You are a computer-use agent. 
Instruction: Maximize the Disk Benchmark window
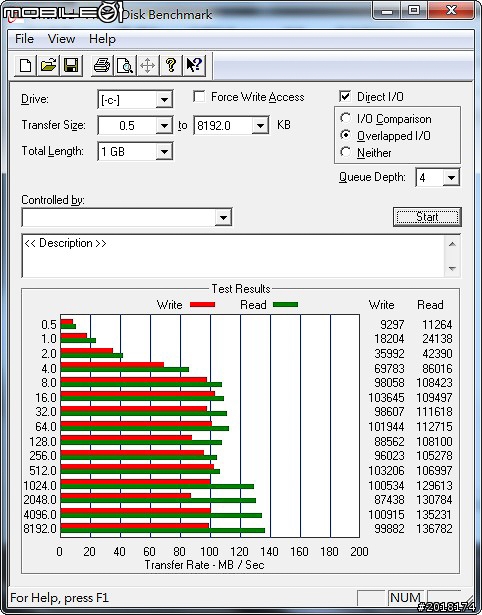pyautogui.click(x=414, y=11)
